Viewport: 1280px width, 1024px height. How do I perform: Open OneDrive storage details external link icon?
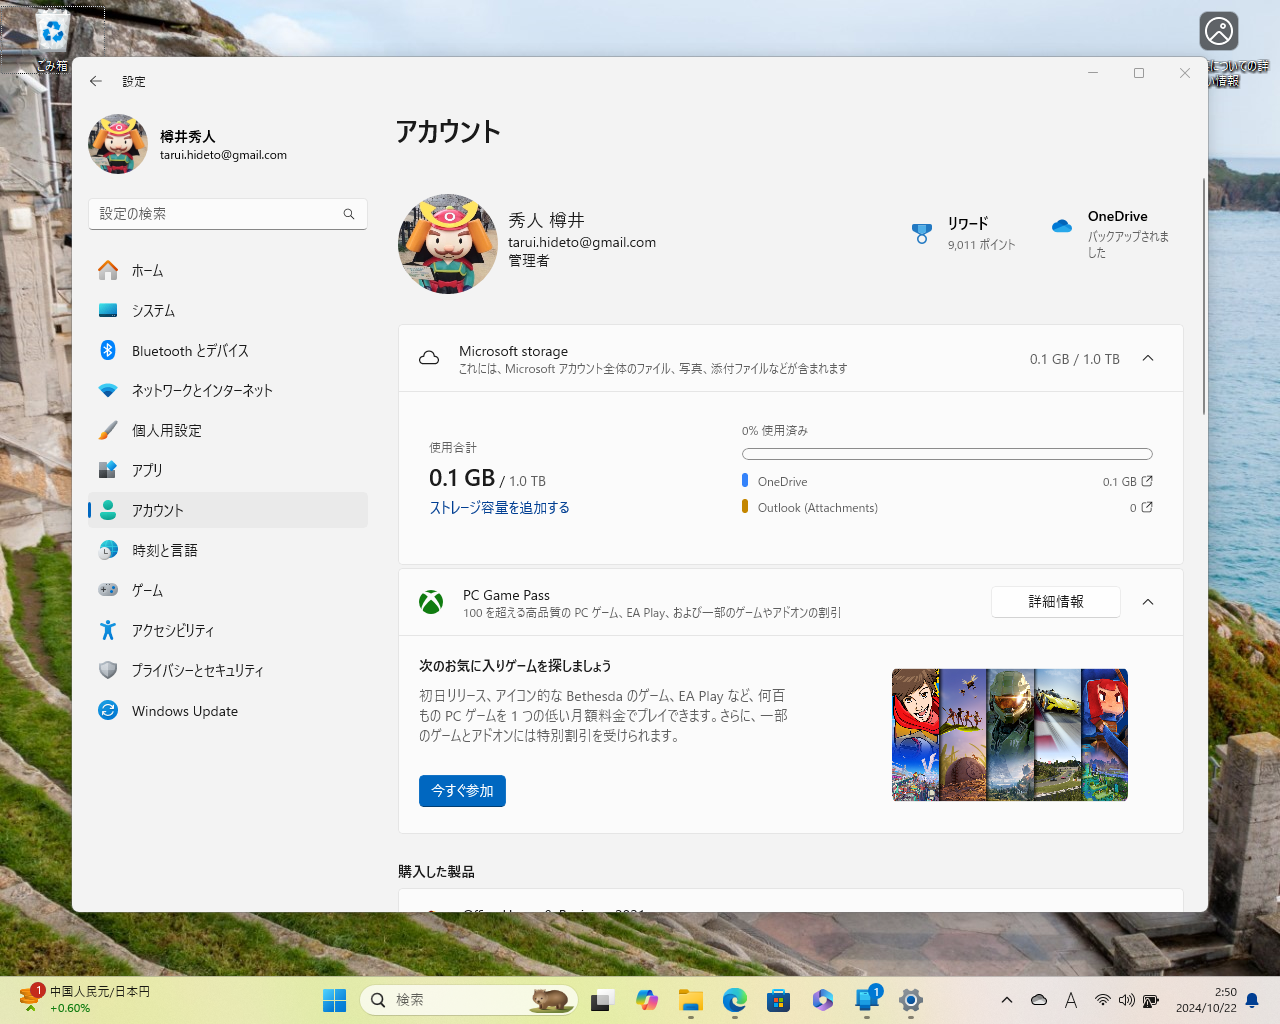pyautogui.click(x=1147, y=481)
